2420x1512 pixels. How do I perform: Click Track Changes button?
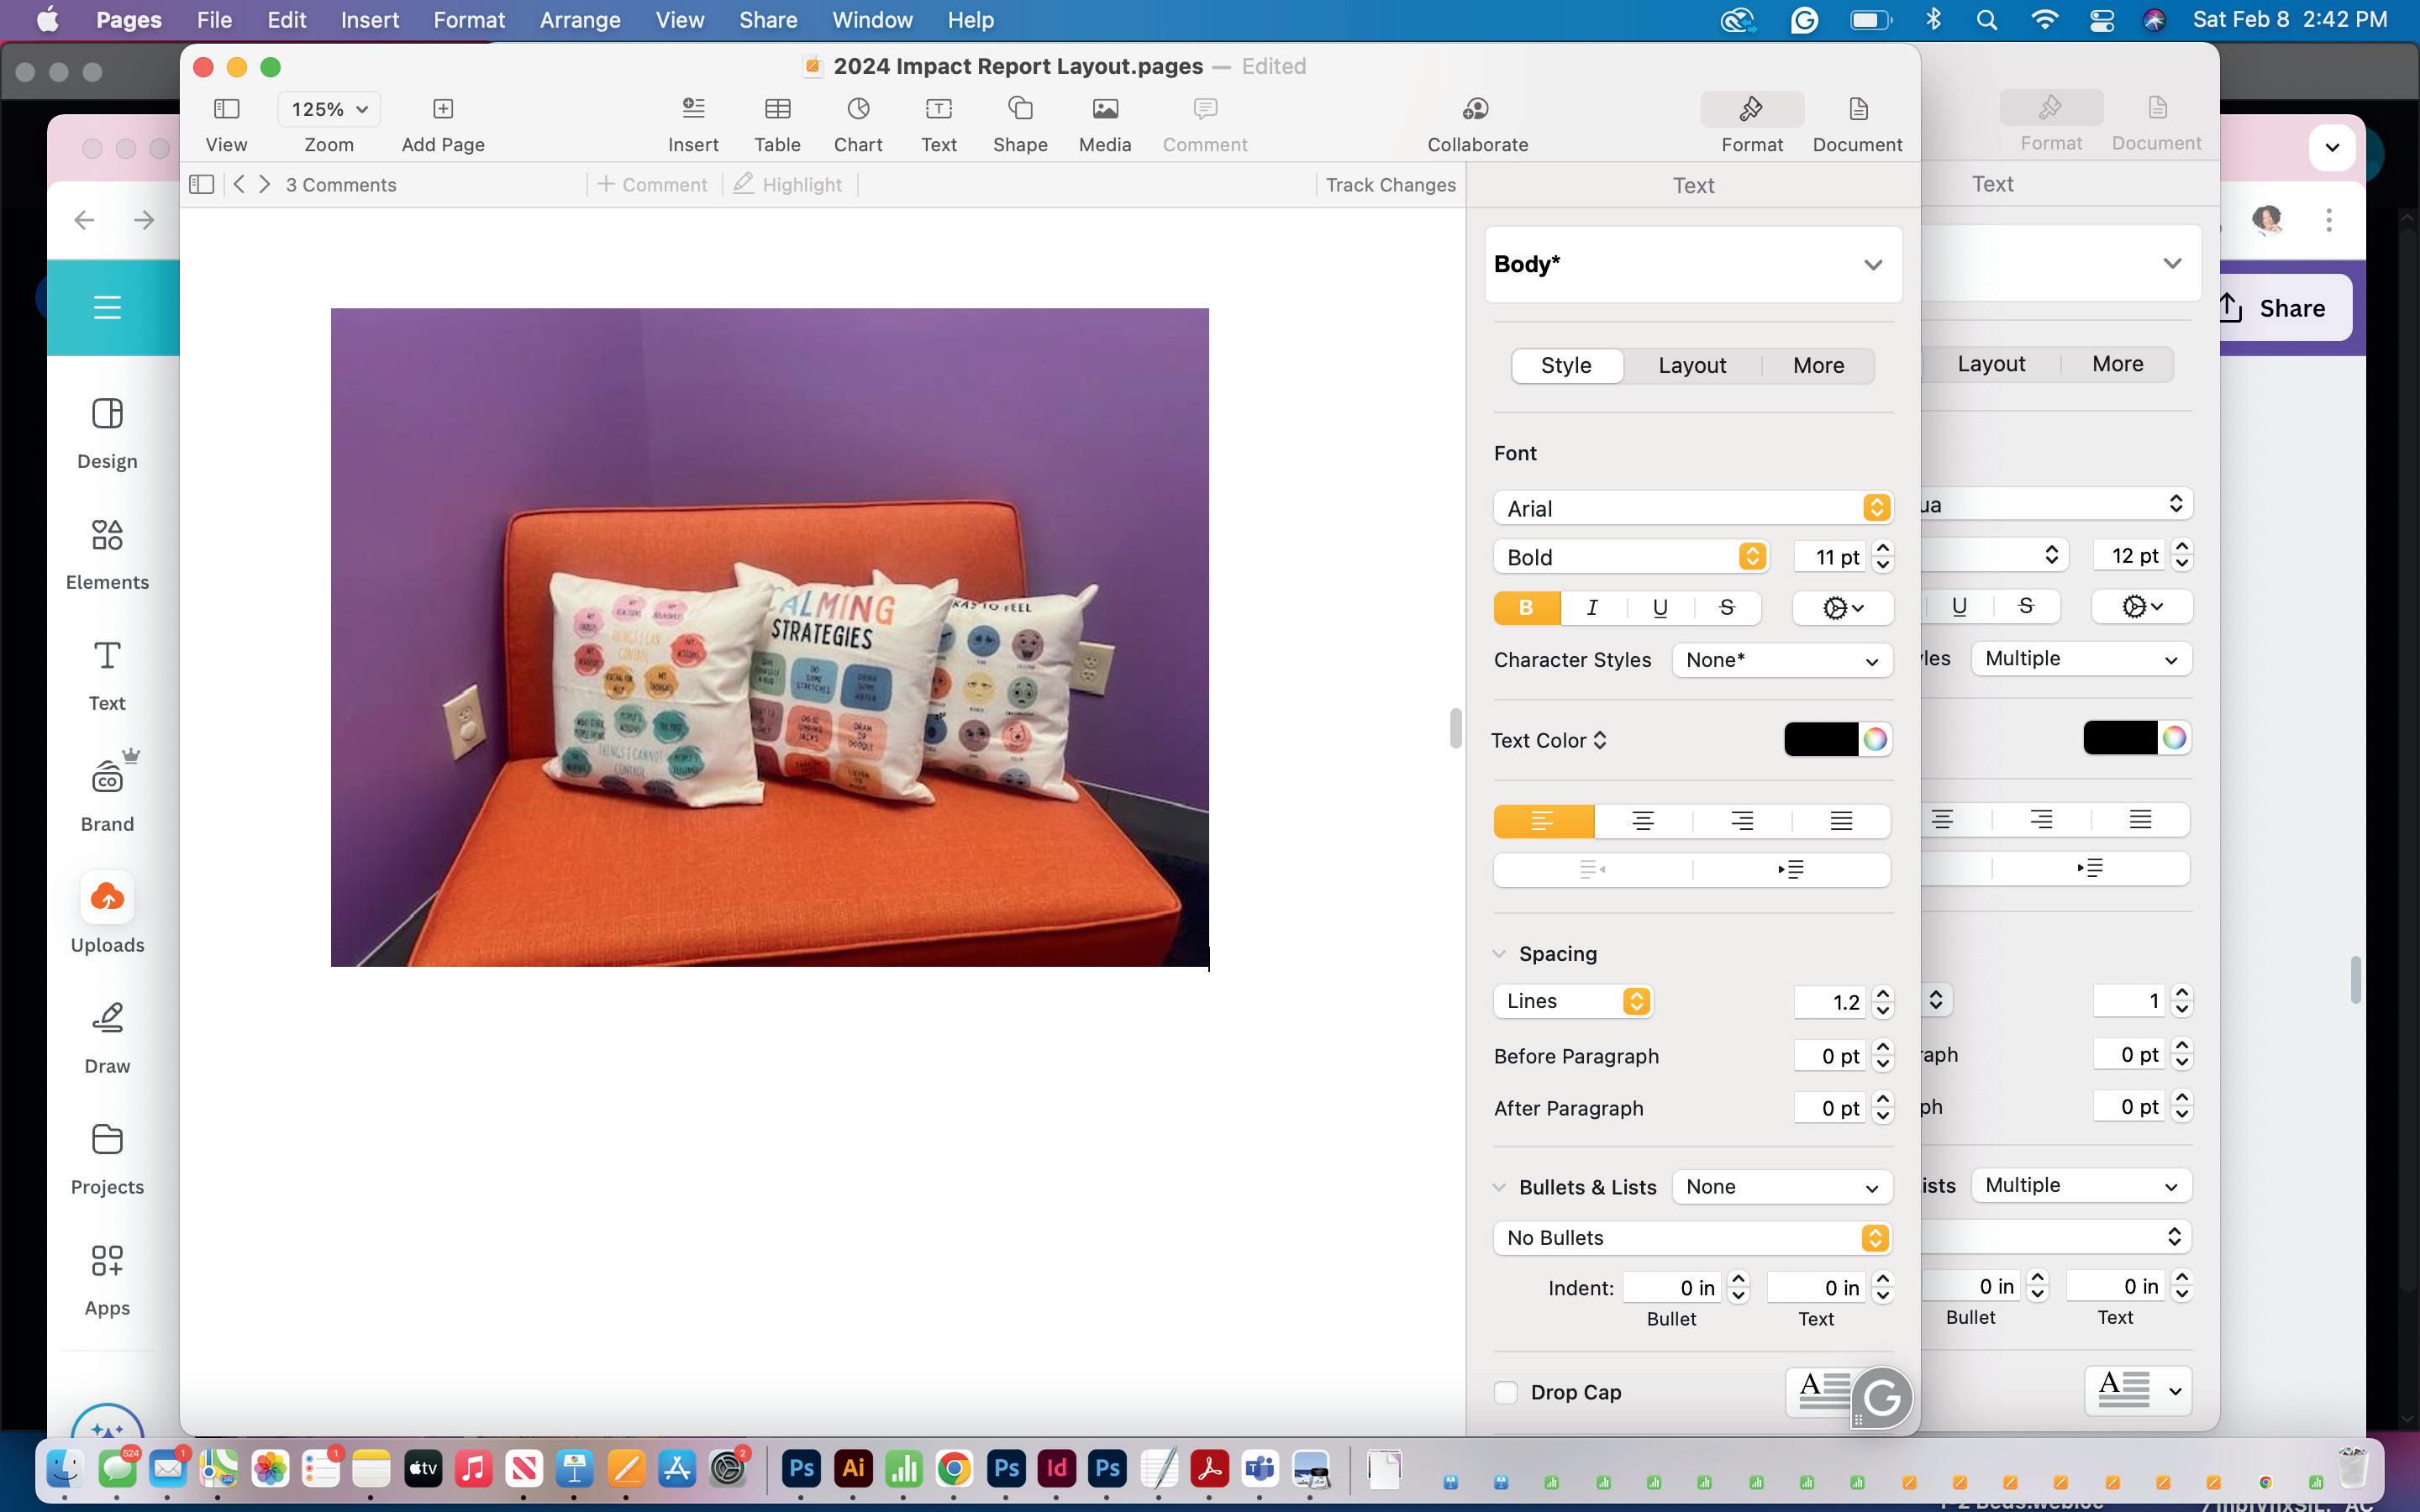click(1390, 185)
